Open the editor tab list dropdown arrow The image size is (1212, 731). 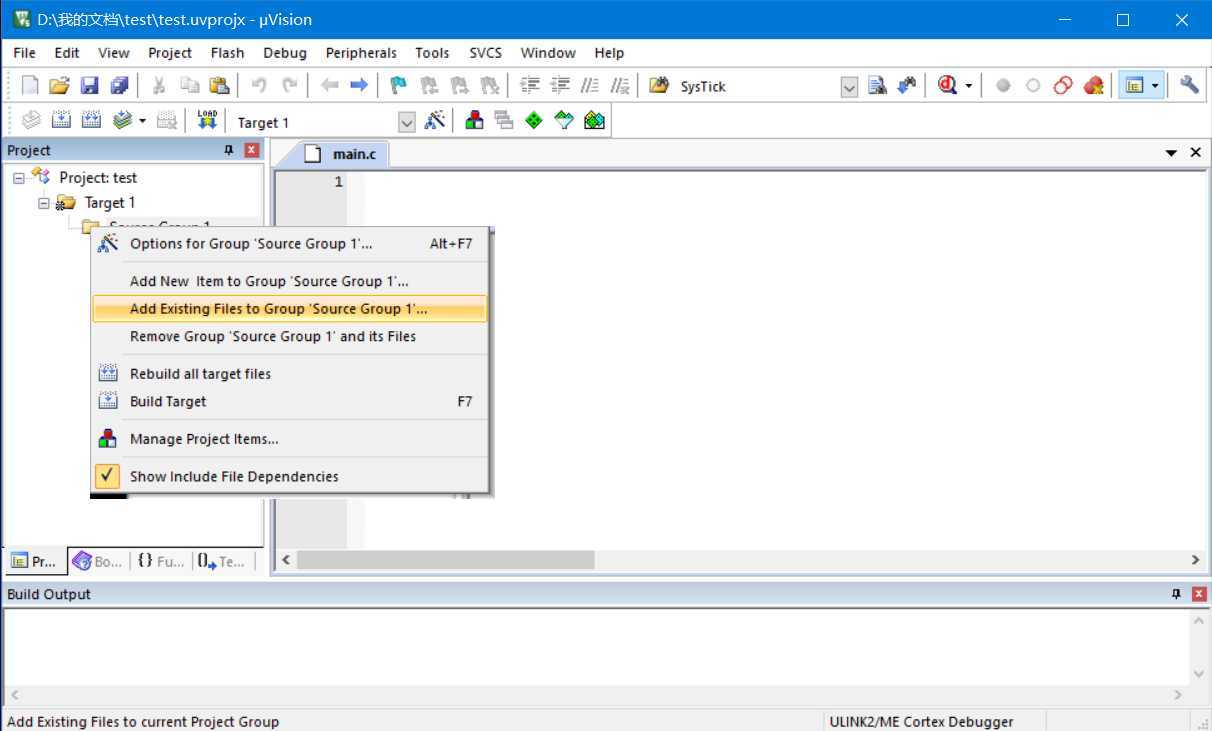(1172, 153)
